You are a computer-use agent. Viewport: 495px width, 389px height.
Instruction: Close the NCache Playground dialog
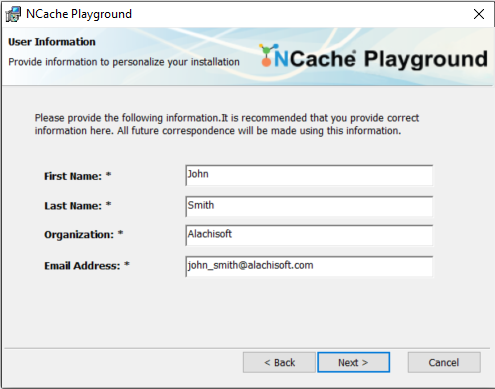coord(479,14)
